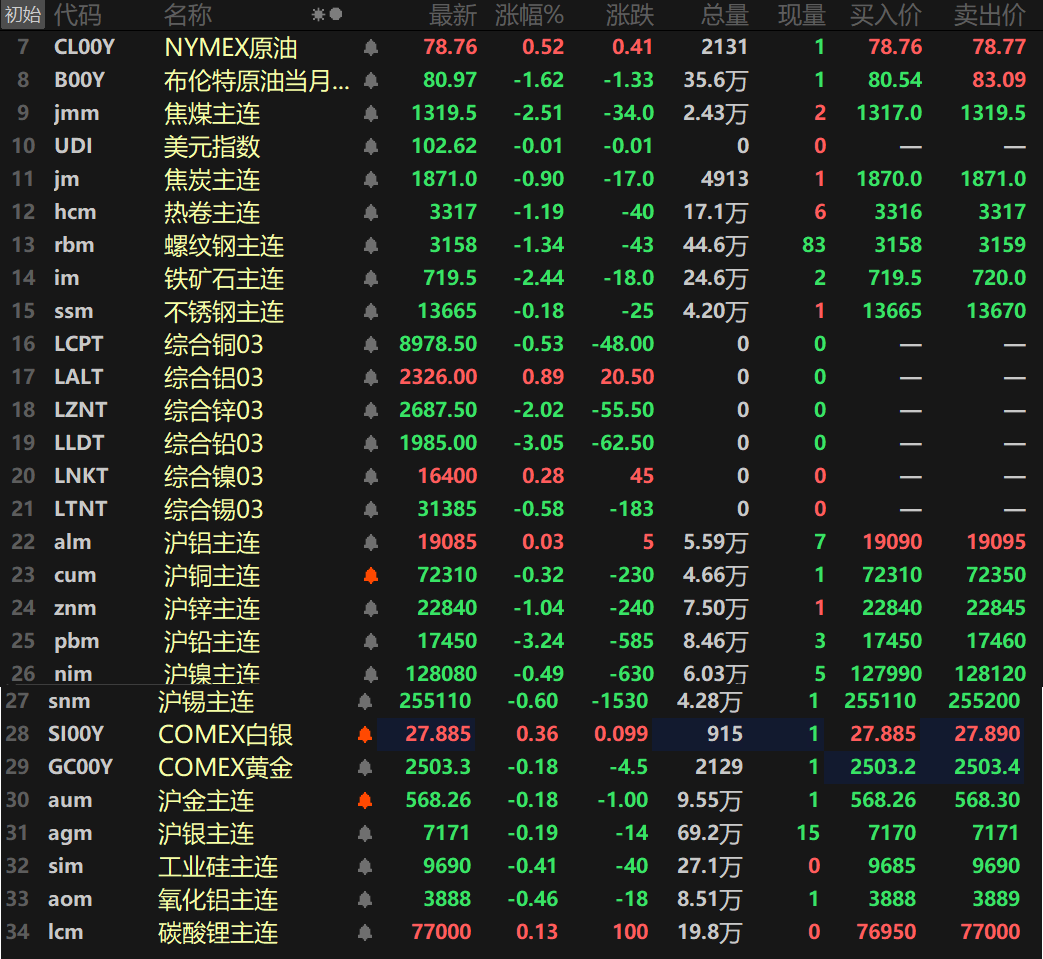Set an alert bell on 美元指数
The height and width of the screenshot is (959, 1043).
pyautogui.click(x=371, y=147)
